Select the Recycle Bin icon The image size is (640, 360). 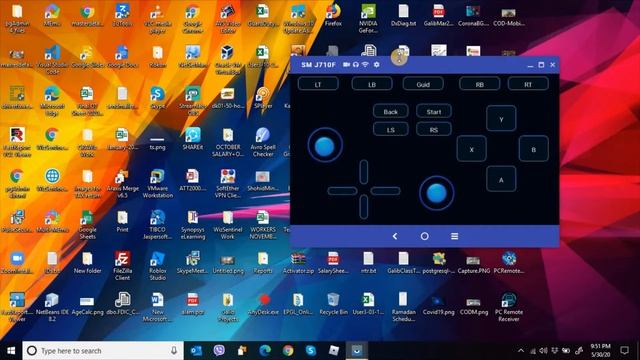(x=333, y=304)
